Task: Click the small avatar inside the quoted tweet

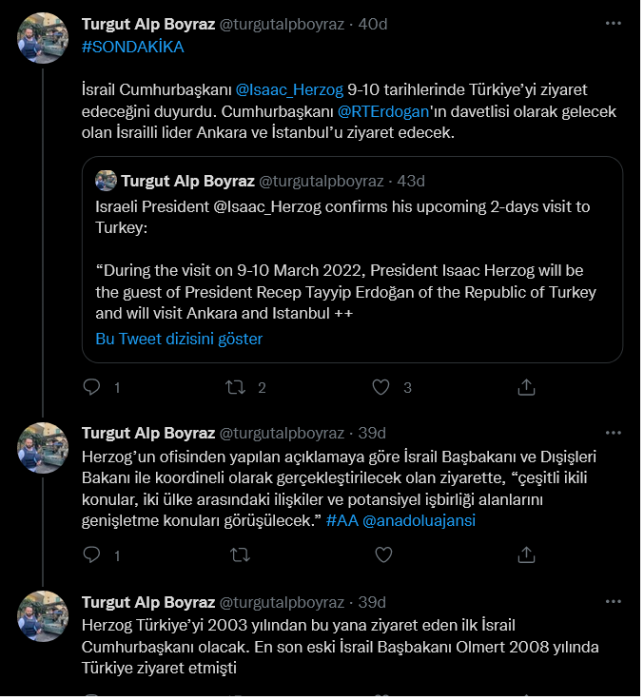Action: coord(106,181)
